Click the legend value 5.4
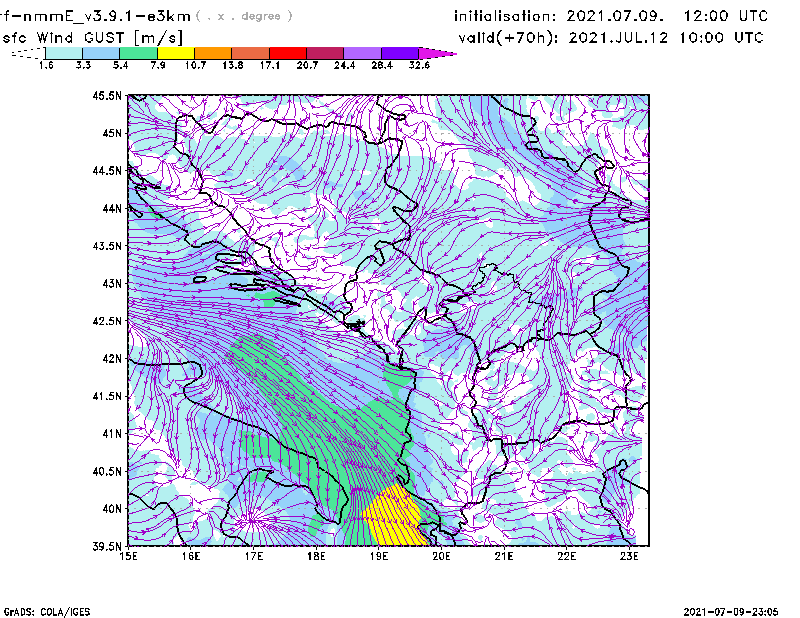 (120, 65)
